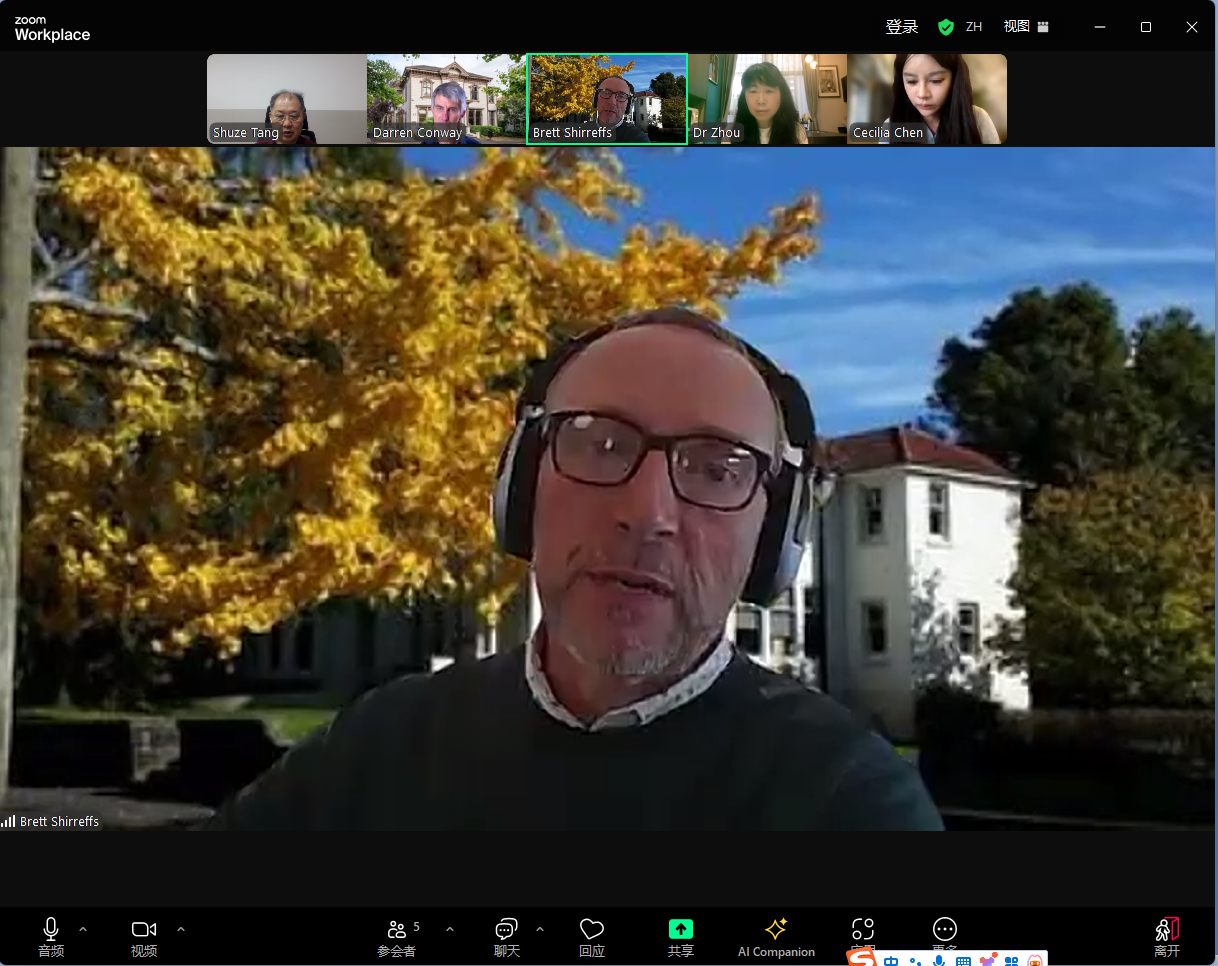The height and width of the screenshot is (966, 1218).
Task: Expand the video options chevron
Action: (x=181, y=929)
